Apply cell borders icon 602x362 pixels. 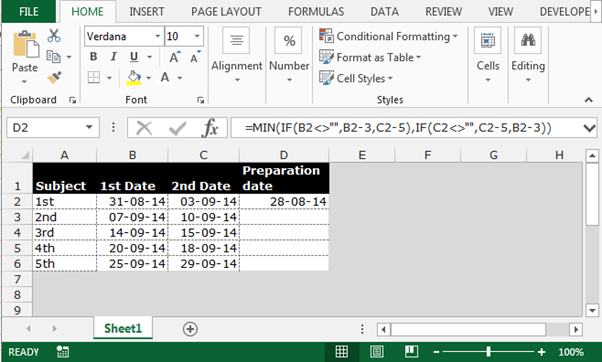(94, 78)
